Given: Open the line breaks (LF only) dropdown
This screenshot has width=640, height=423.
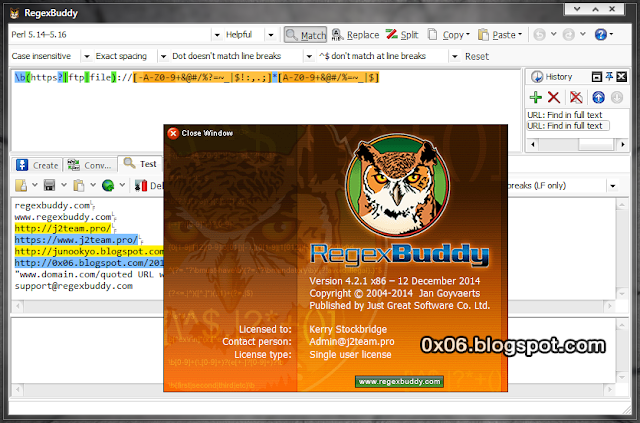Looking at the screenshot, I should pos(612,186).
